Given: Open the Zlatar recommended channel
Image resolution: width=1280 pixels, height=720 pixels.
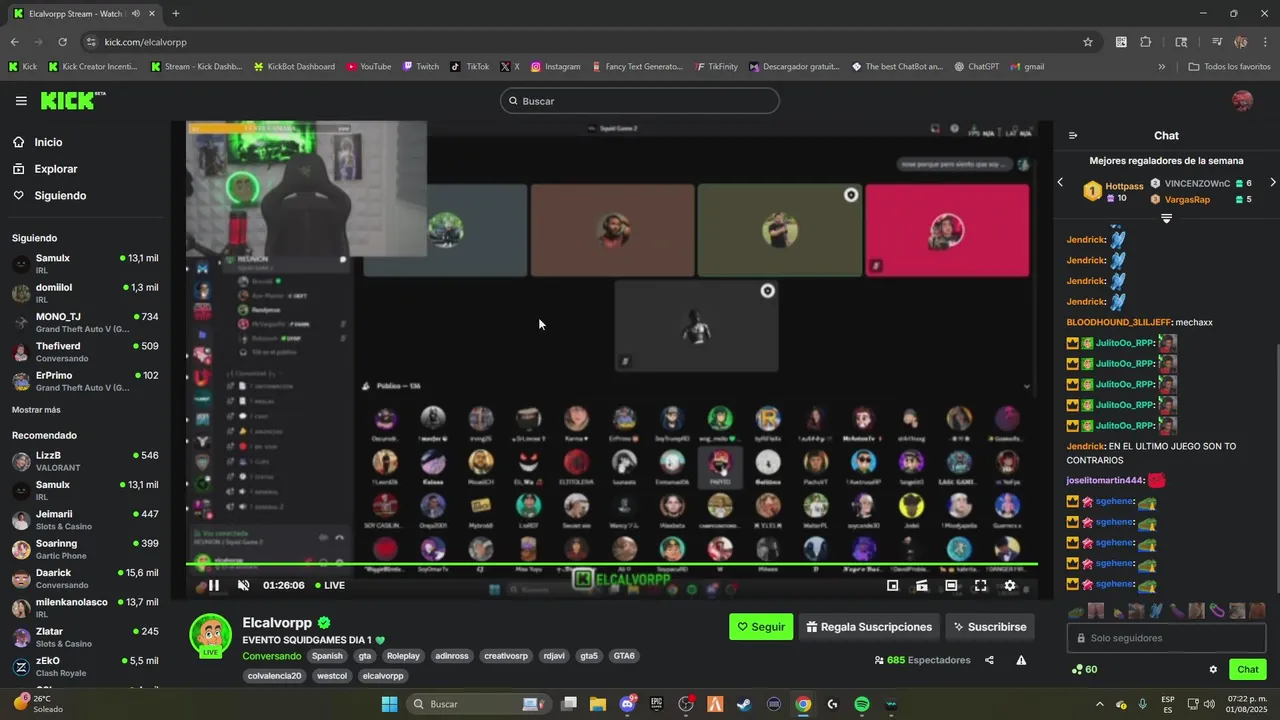Looking at the screenshot, I should point(85,637).
